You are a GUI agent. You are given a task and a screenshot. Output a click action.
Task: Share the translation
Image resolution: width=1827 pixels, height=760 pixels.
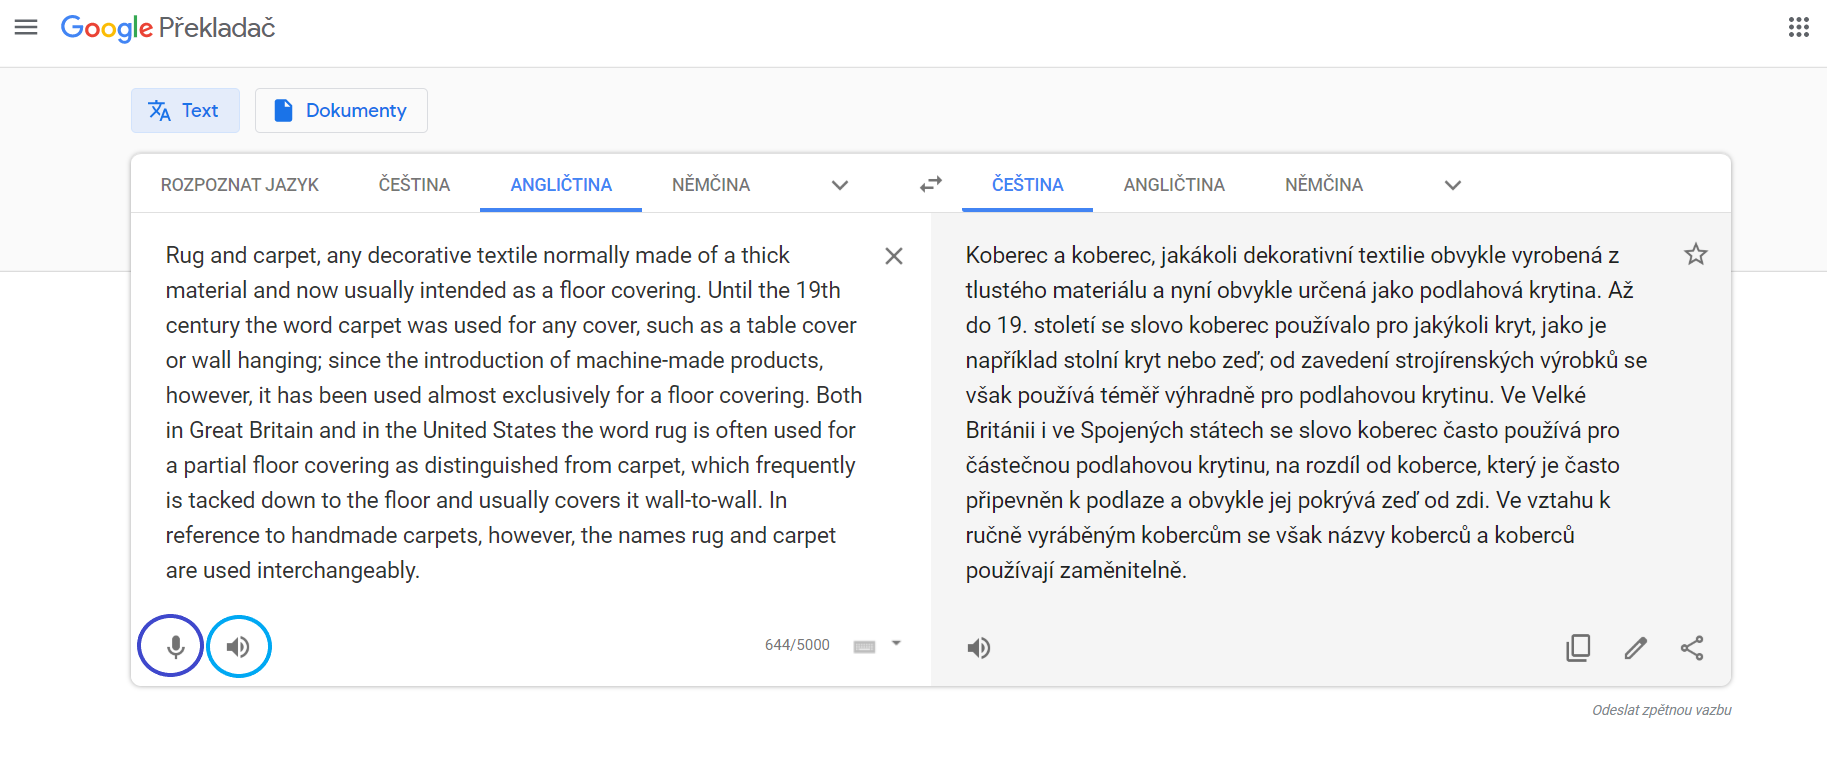(1692, 648)
